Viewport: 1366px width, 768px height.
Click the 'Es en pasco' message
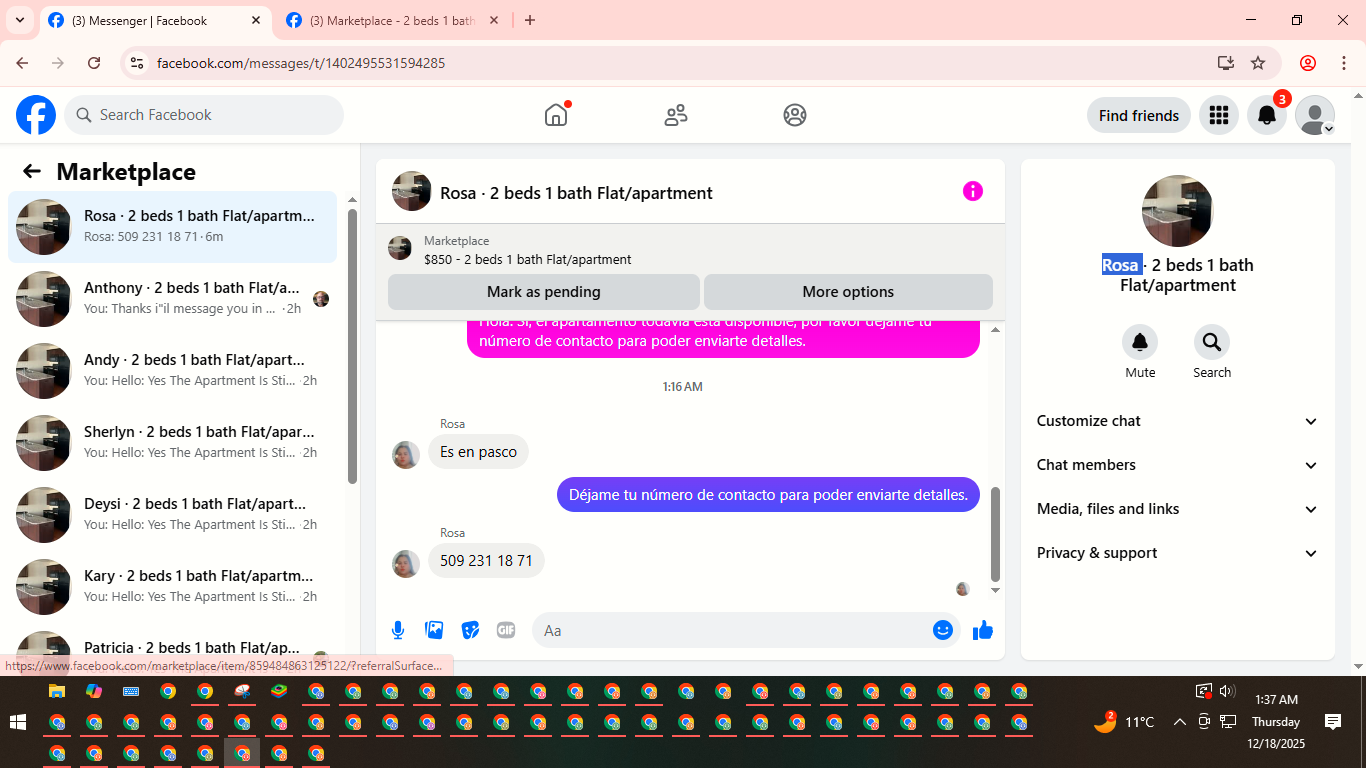click(478, 452)
